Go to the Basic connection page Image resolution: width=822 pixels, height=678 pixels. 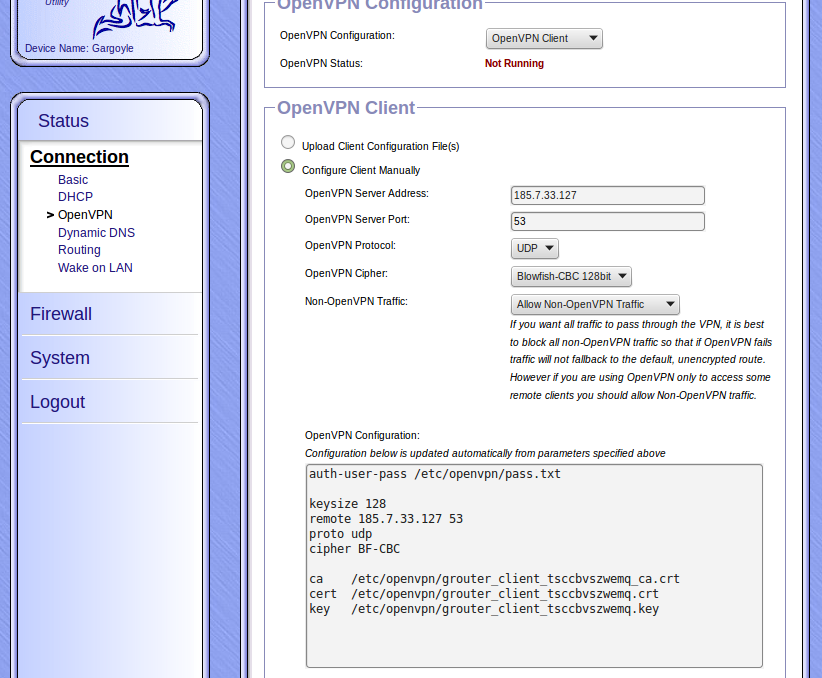(x=73, y=179)
